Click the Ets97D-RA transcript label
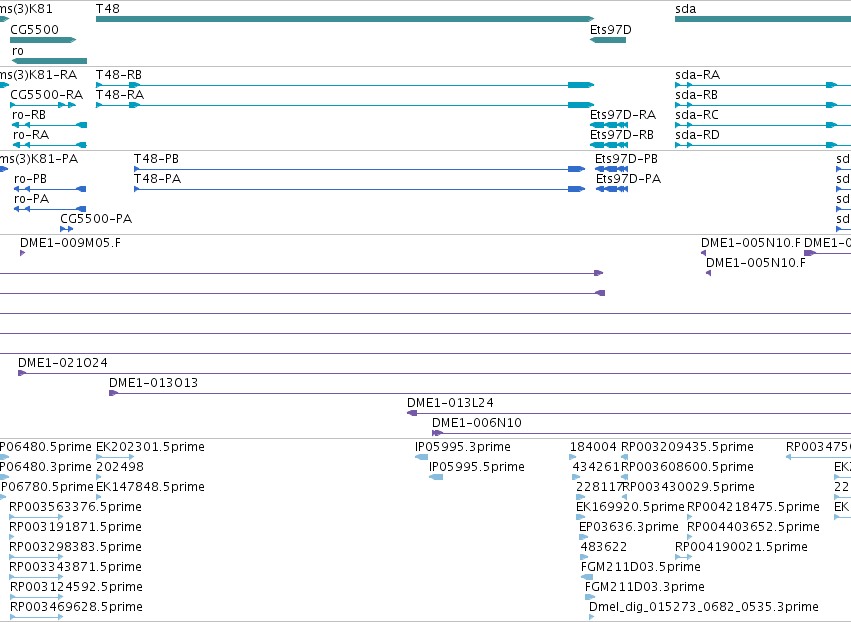 [623, 115]
